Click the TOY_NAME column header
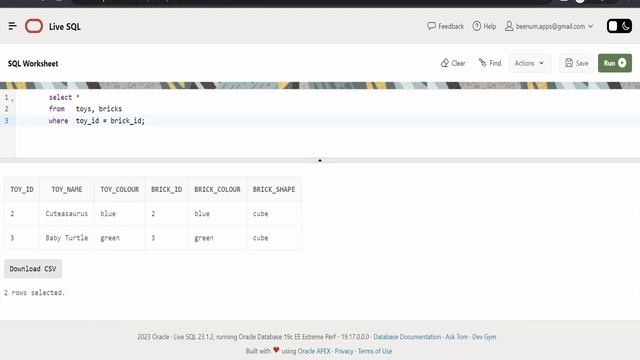640x360 pixels. 67,189
